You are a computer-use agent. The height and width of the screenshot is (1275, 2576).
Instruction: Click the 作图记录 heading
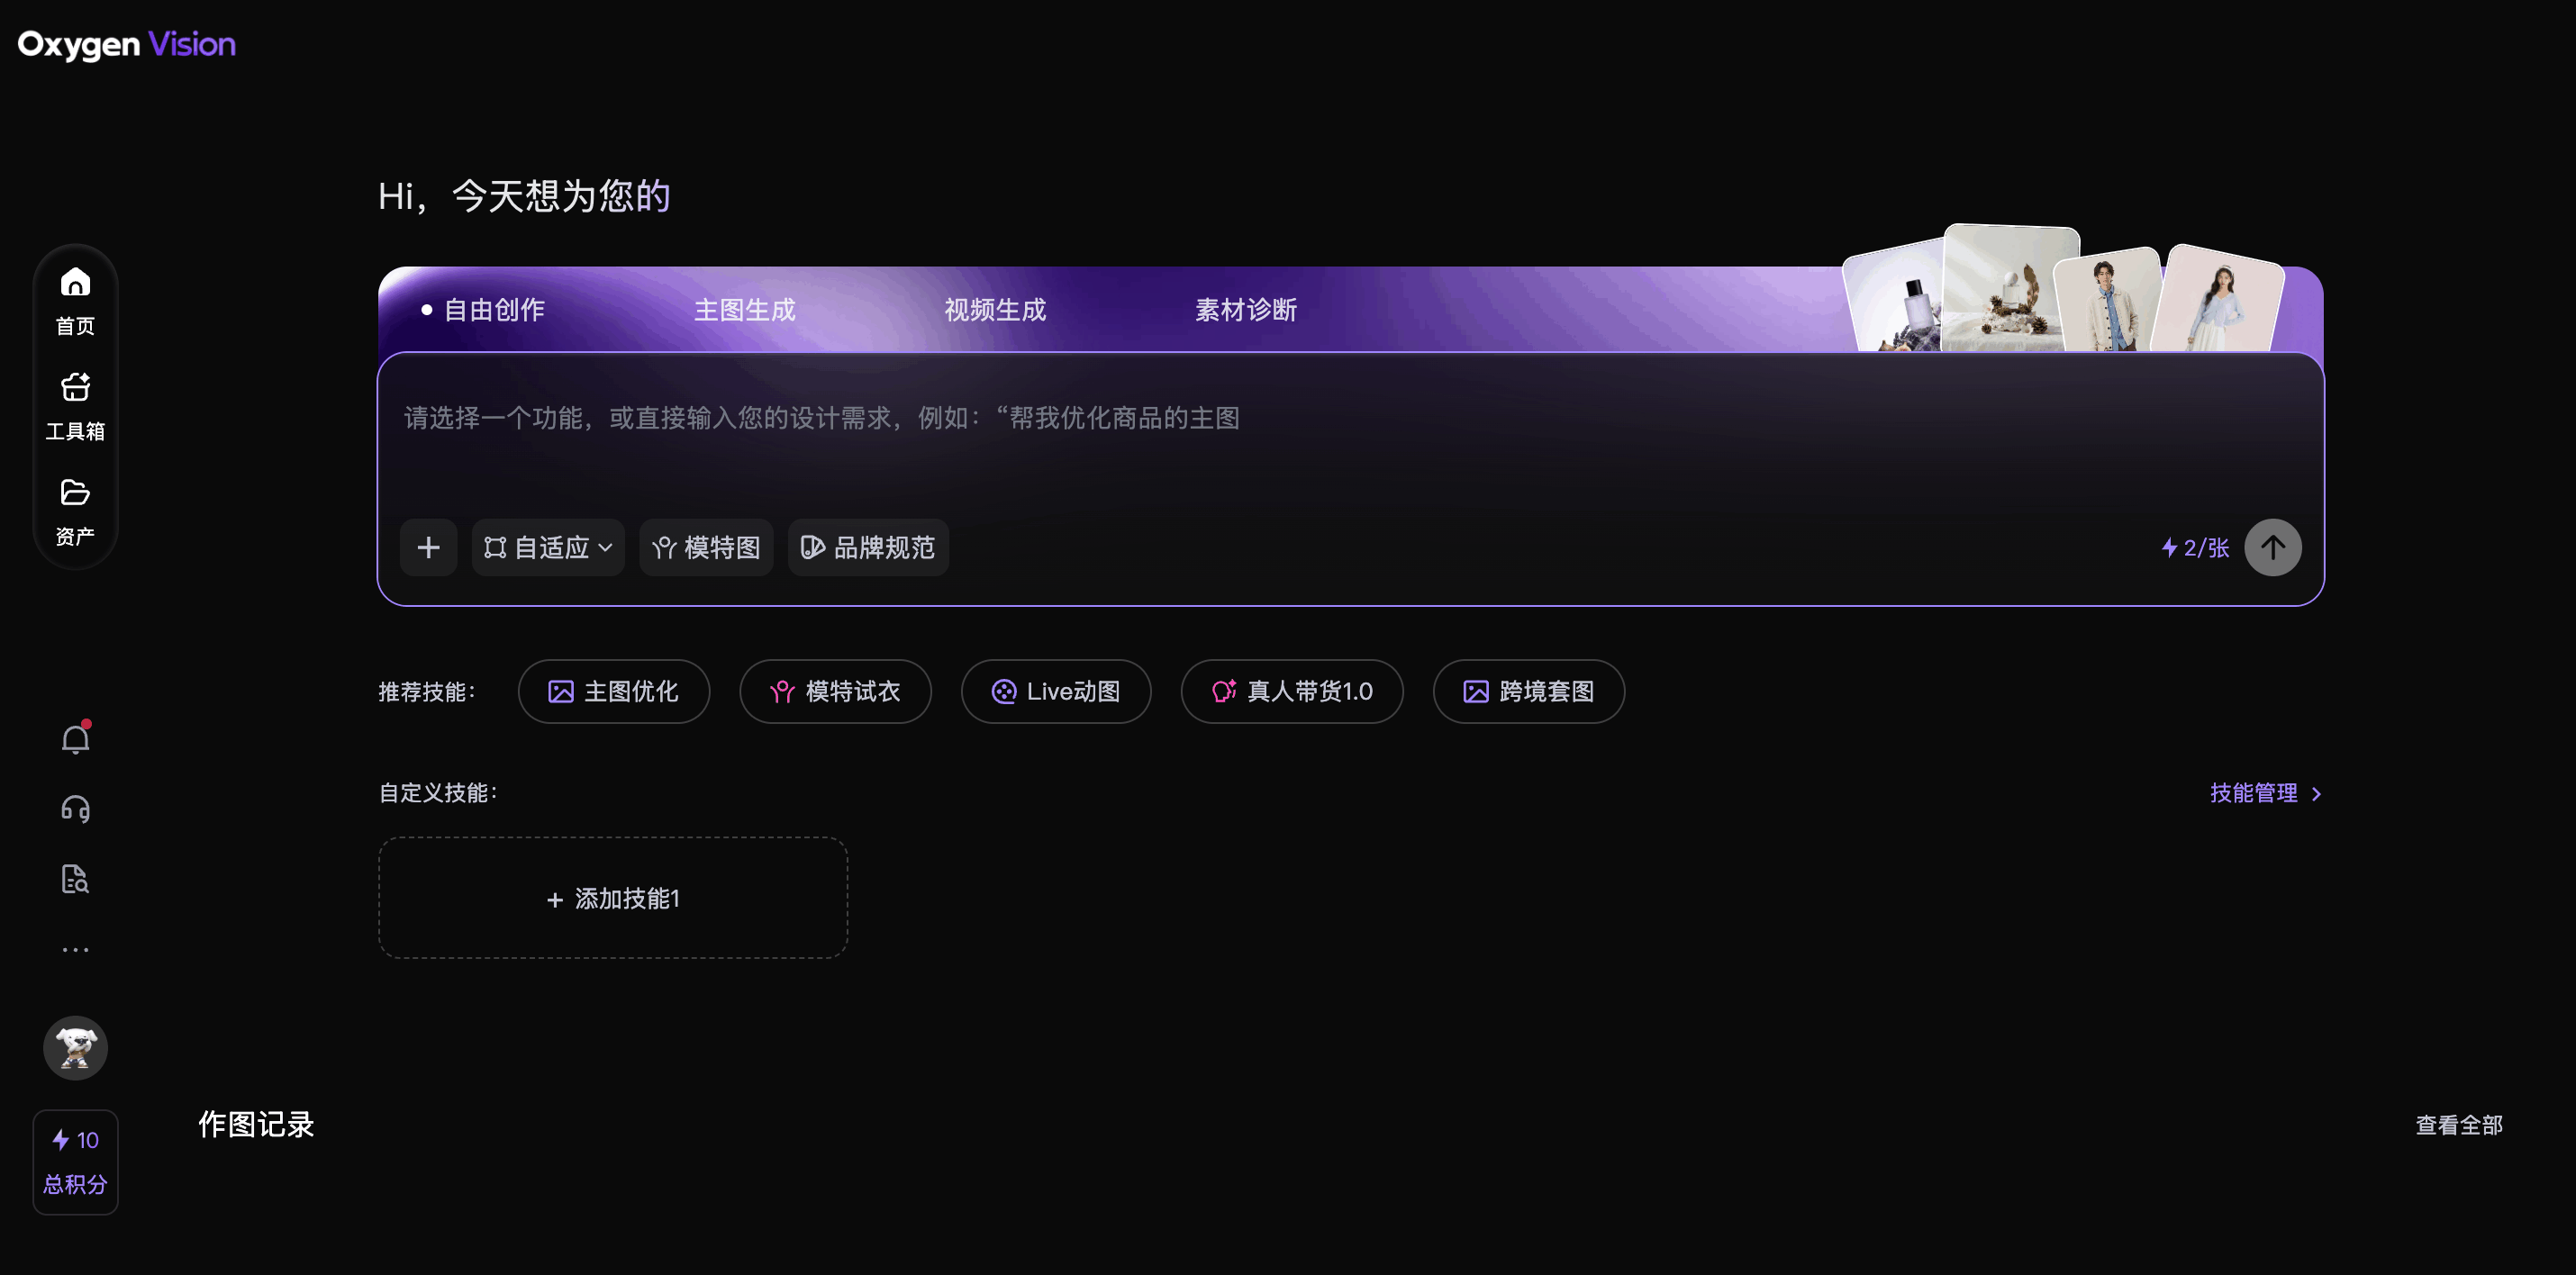256,1124
